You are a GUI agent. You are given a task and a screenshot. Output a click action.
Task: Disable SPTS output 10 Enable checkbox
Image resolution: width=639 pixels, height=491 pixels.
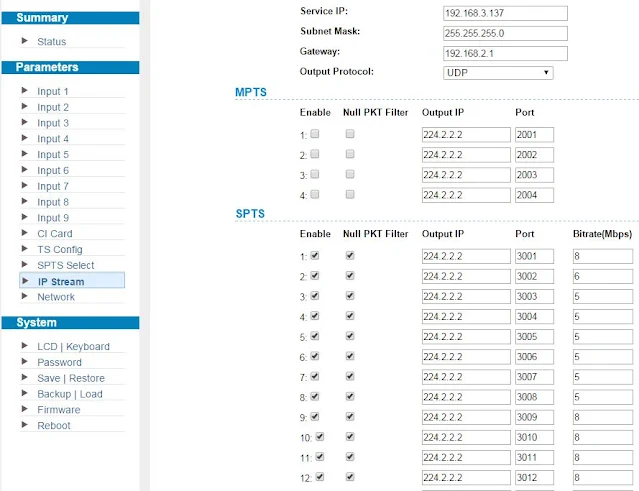click(x=320, y=436)
